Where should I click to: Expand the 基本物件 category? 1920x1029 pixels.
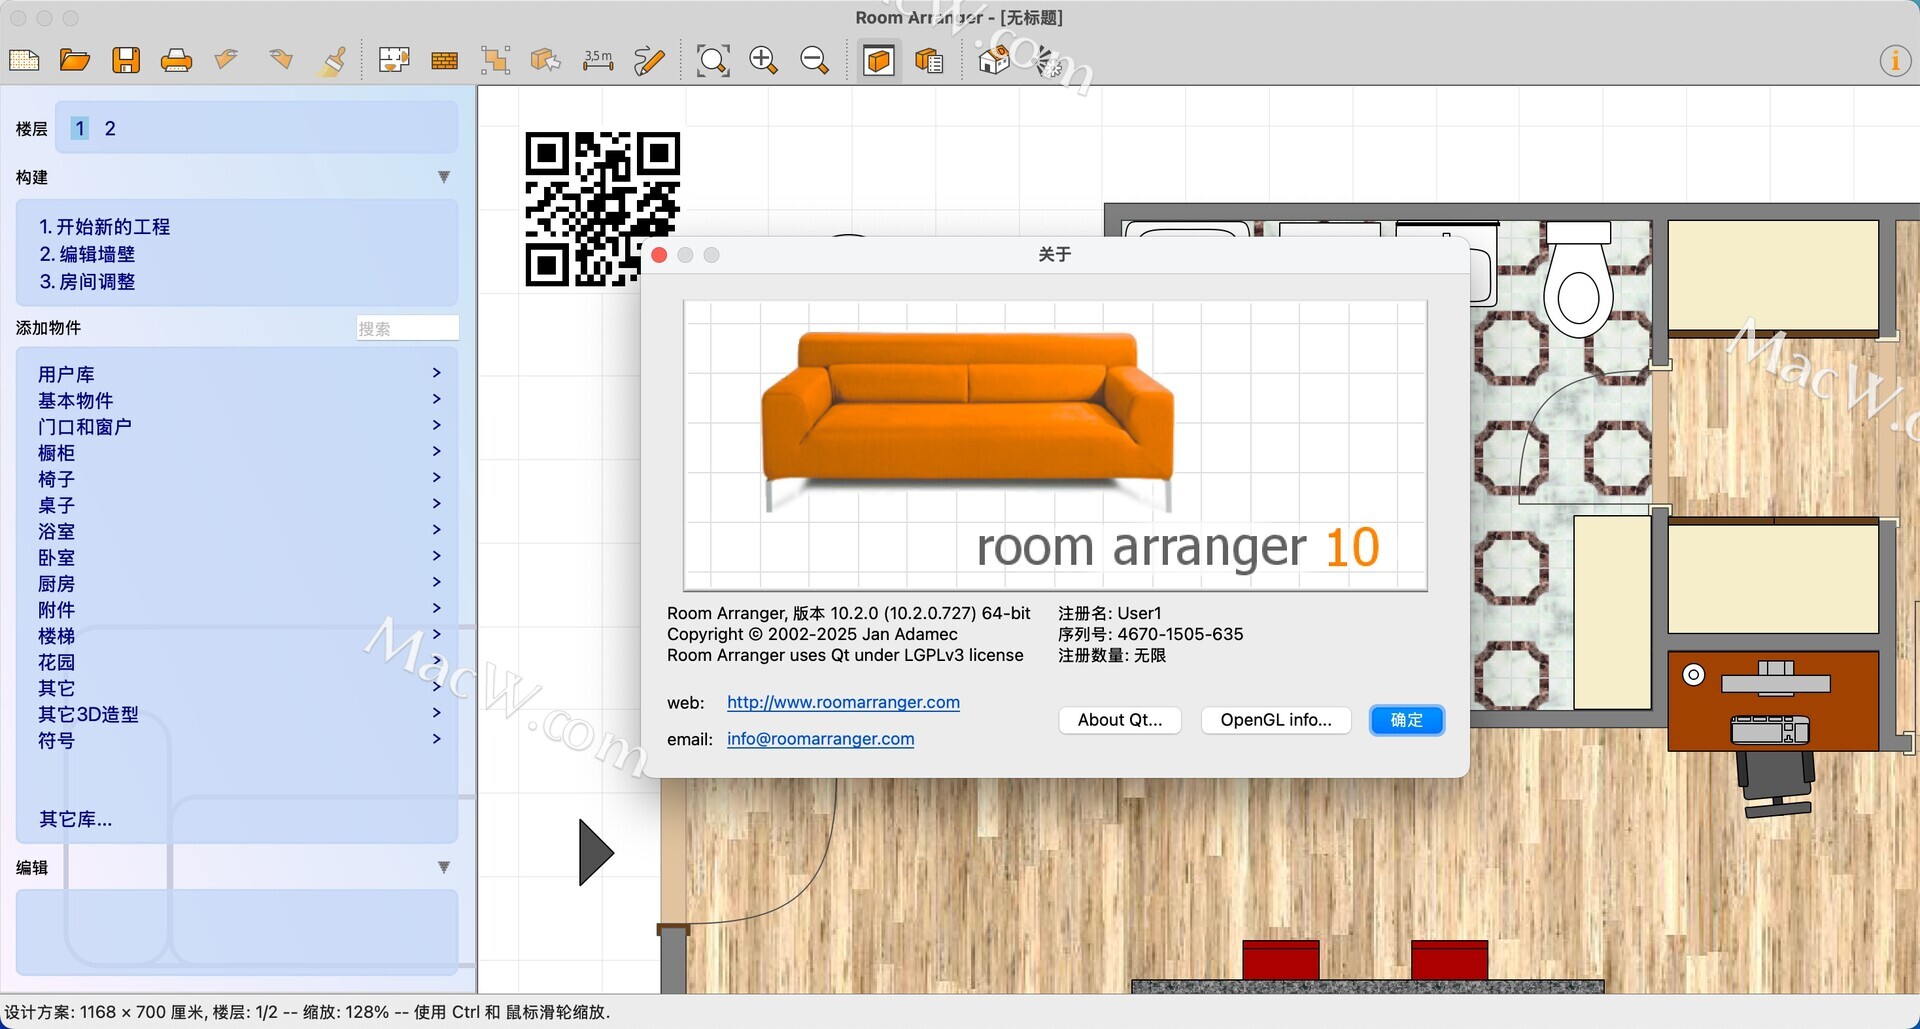tap(239, 400)
